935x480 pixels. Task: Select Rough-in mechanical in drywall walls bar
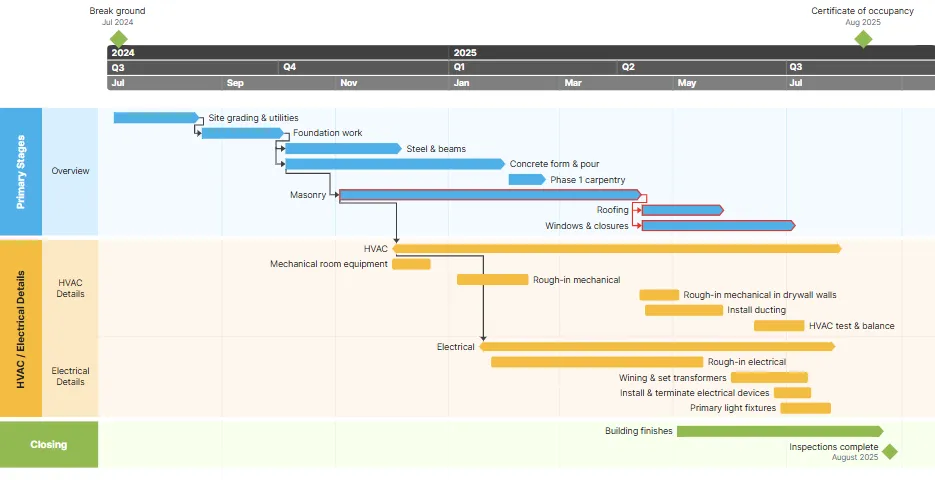(659, 295)
